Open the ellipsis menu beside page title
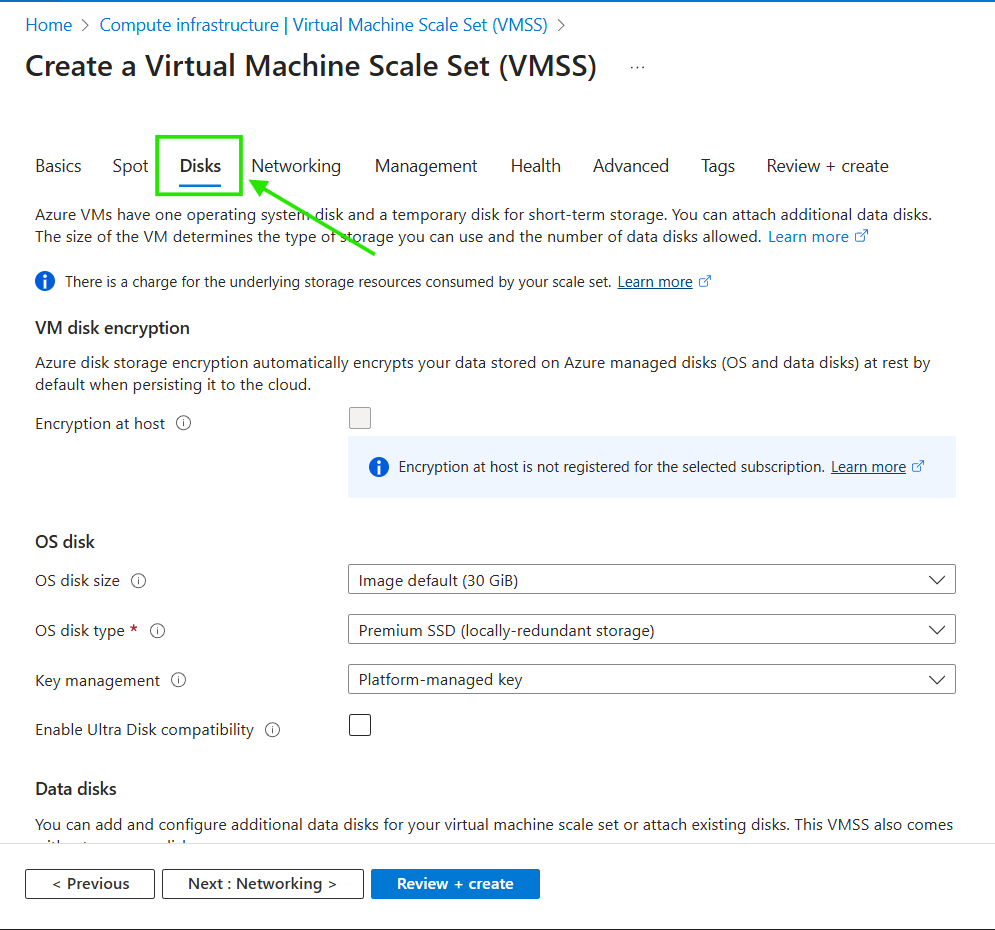The width and height of the screenshot is (995, 930). 637,67
